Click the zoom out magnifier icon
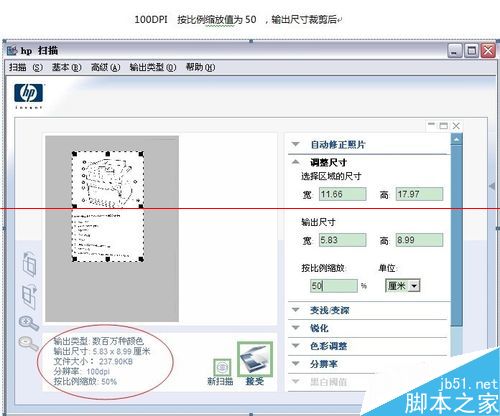The width and height of the screenshot is (500, 416). (x=29, y=343)
